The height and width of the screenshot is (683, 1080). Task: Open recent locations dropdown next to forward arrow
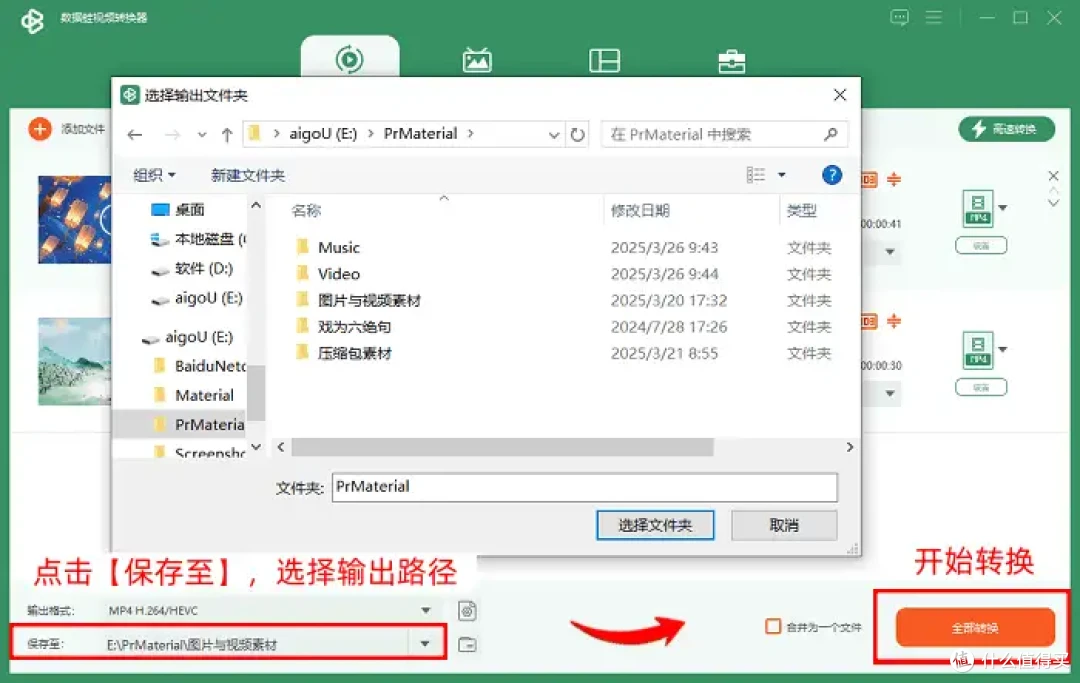[202, 135]
